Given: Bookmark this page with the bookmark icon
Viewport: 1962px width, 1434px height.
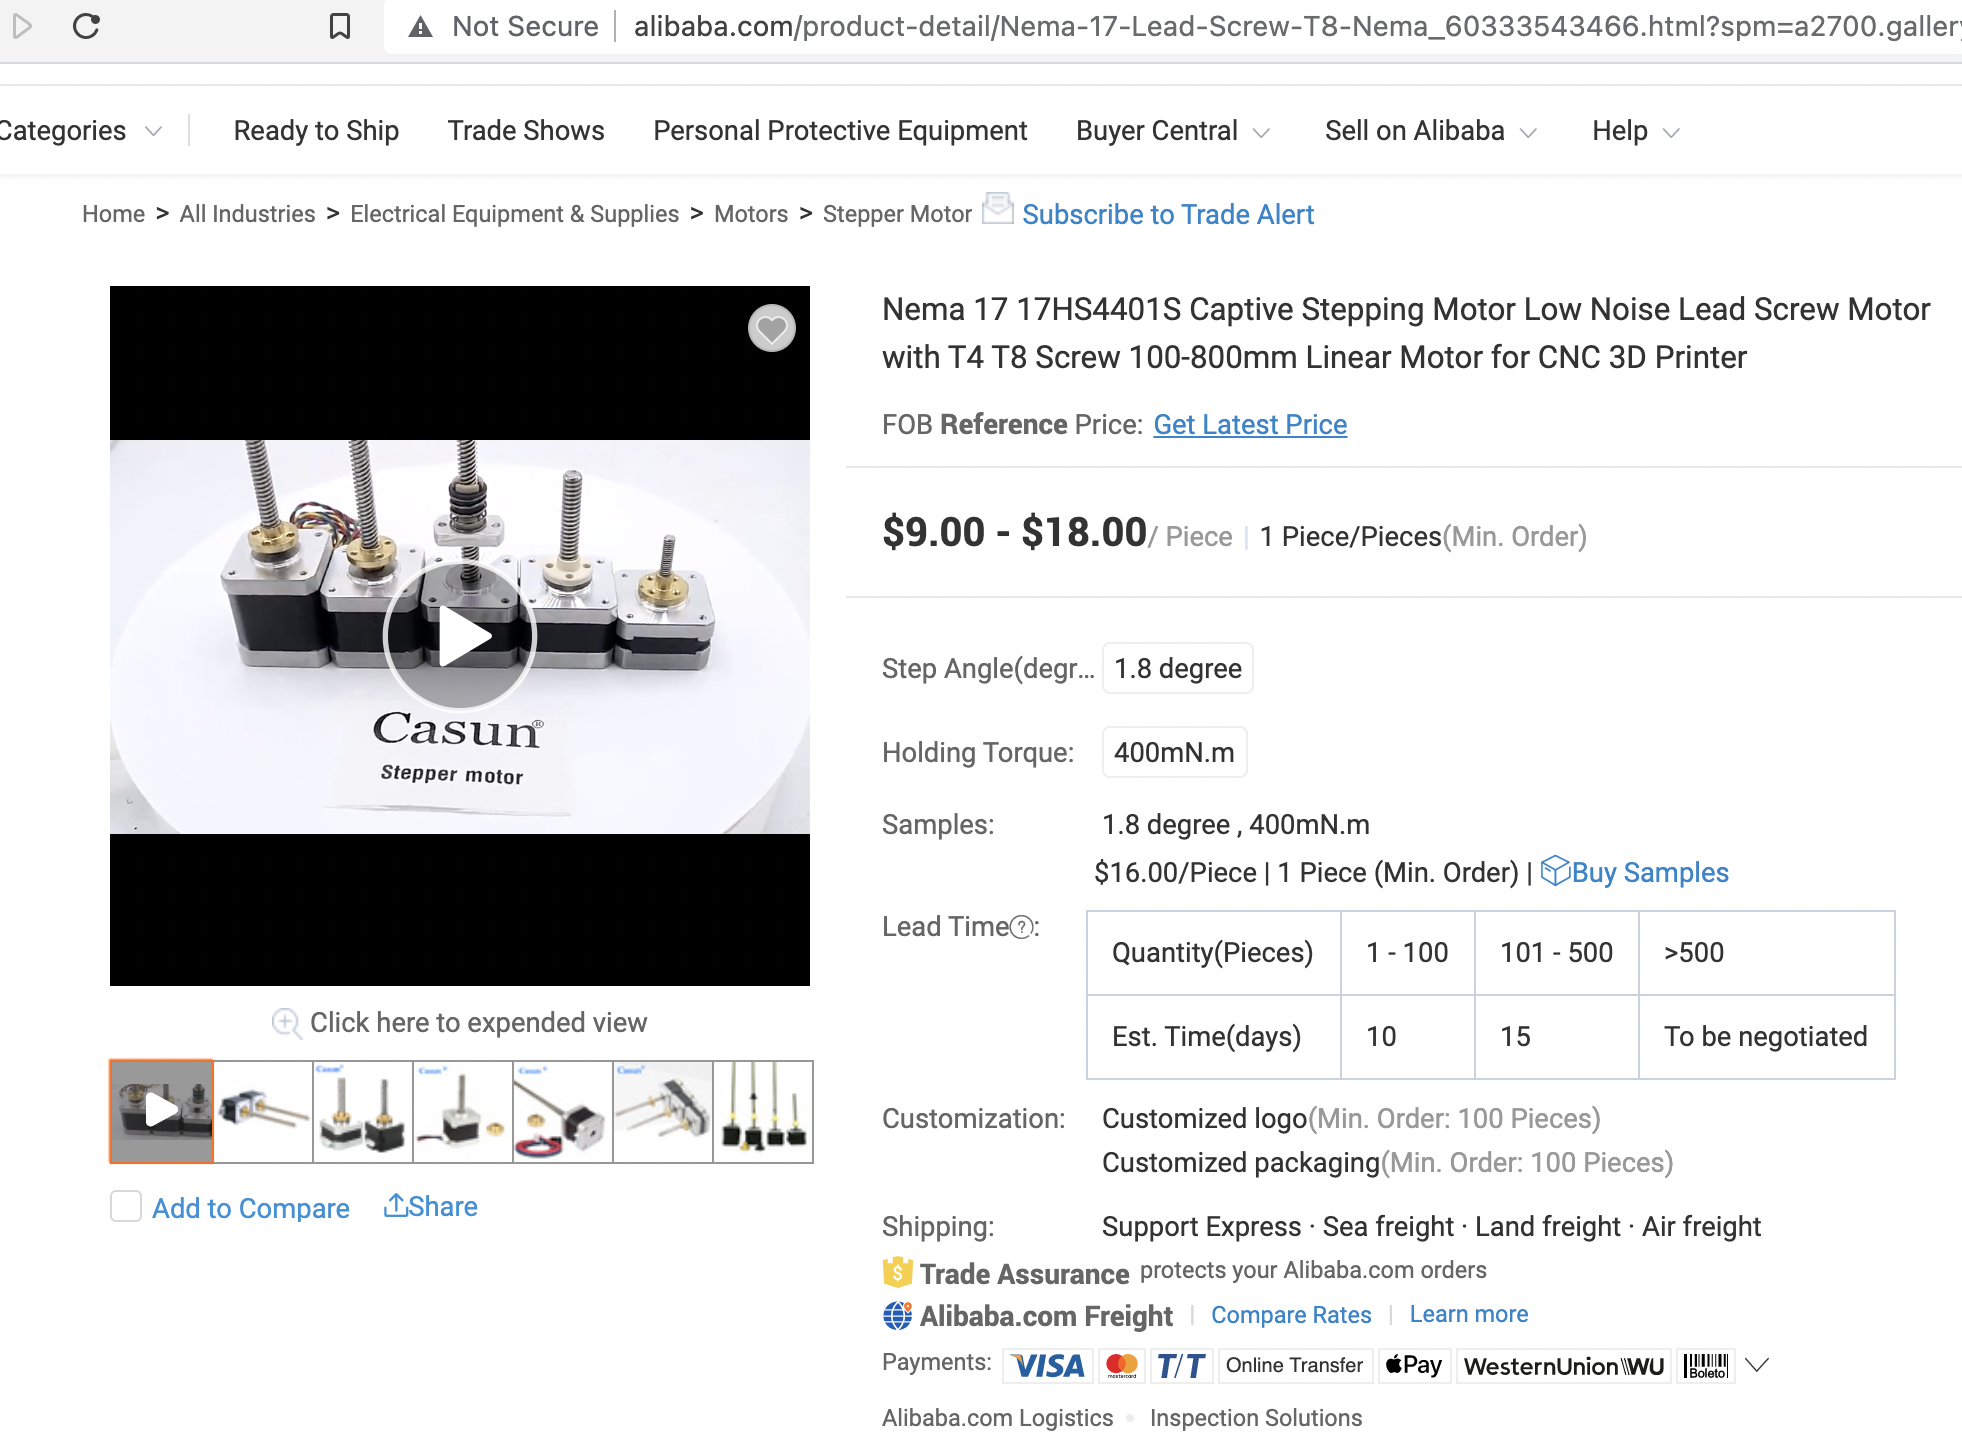Looking at the screenshot, I should [340, 26].
